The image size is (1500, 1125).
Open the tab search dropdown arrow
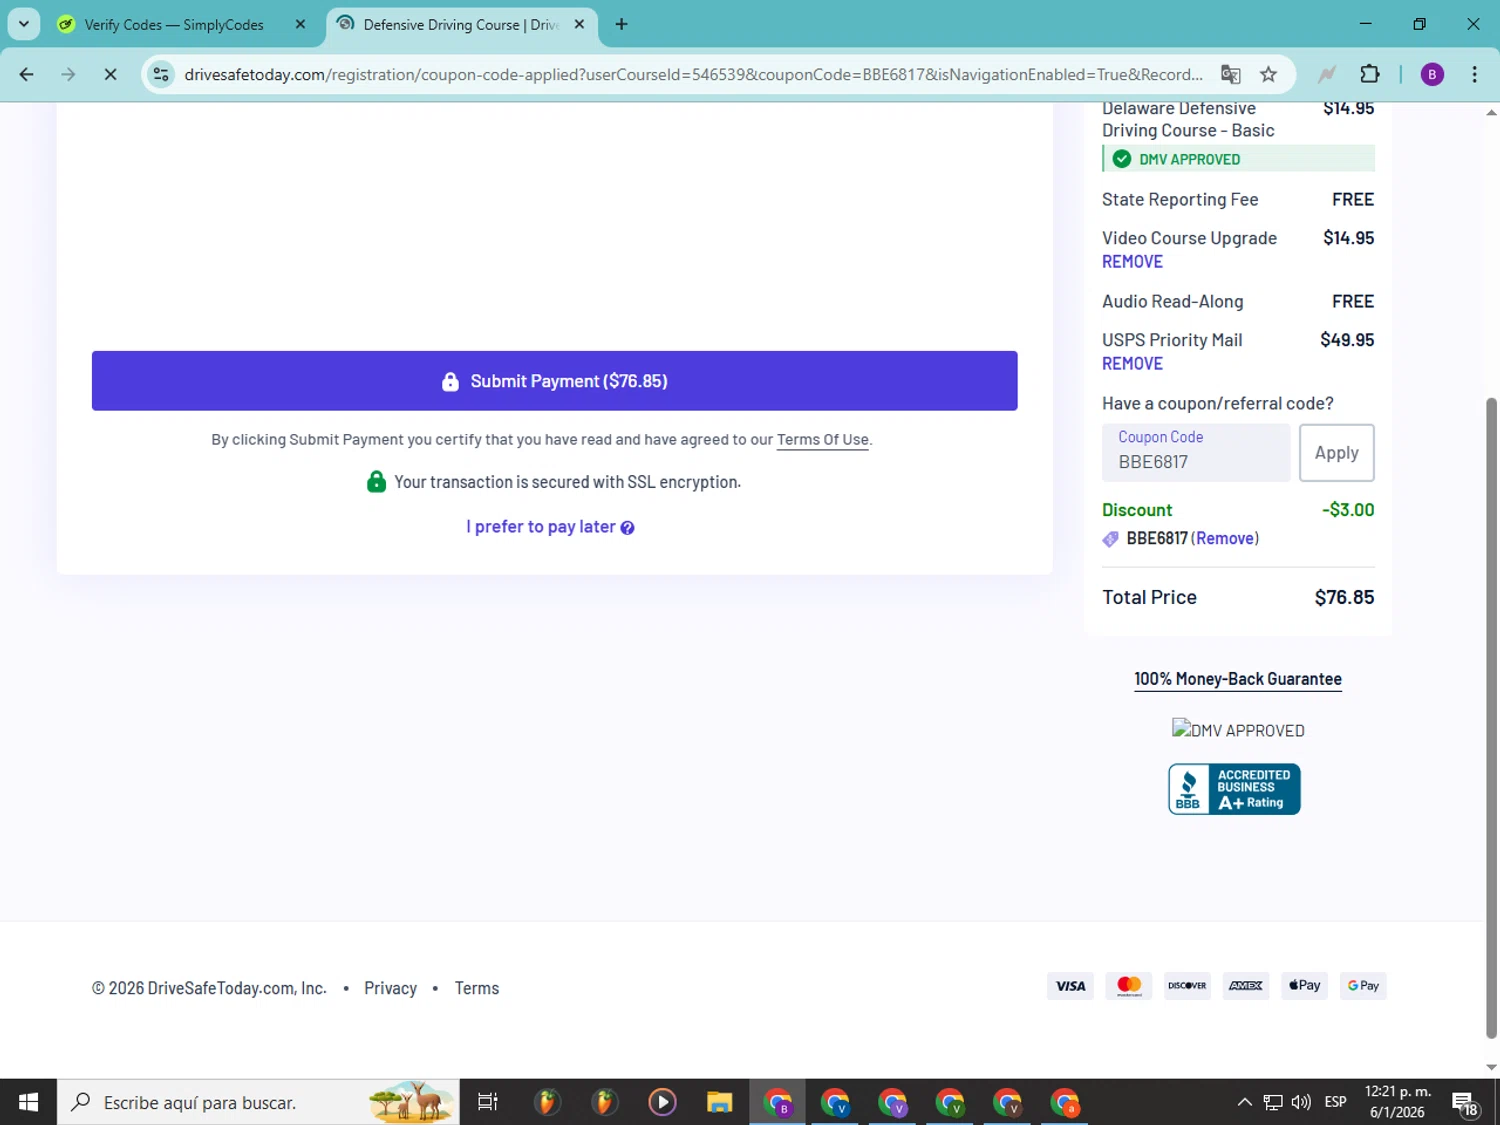24,24
